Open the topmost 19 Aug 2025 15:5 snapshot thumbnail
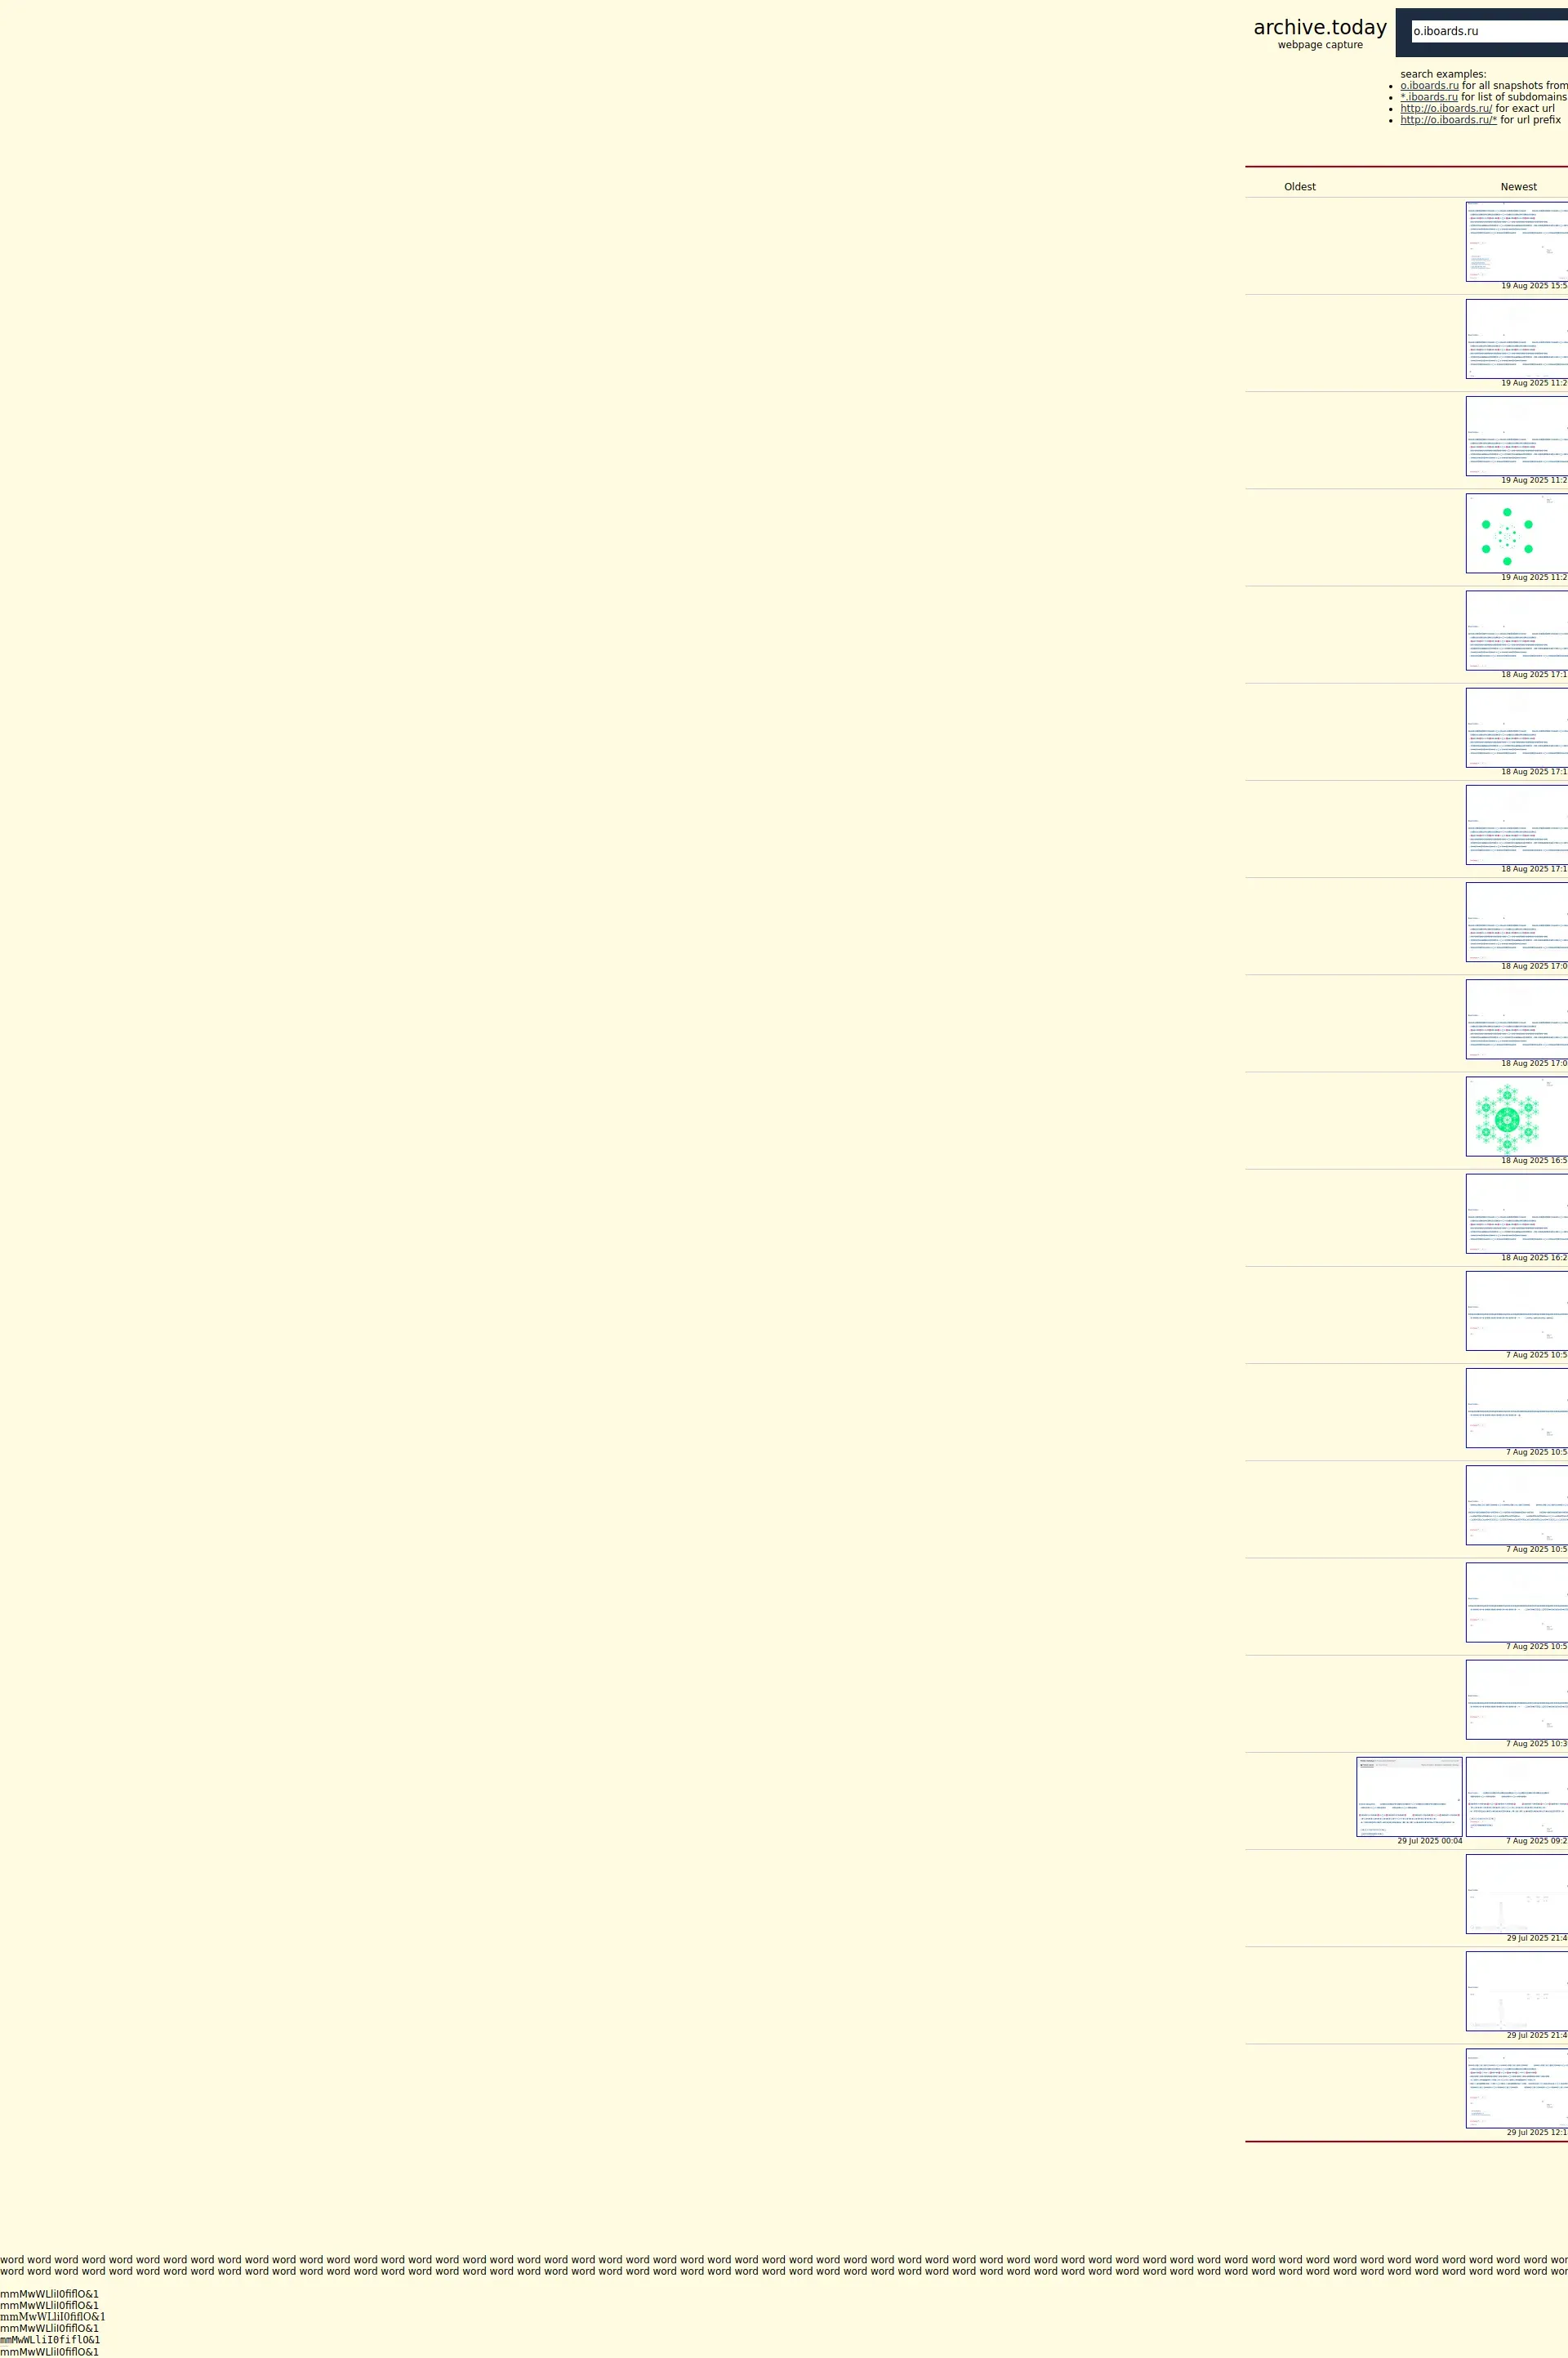1568x2358 pixels. click(x=1516, y=241)
